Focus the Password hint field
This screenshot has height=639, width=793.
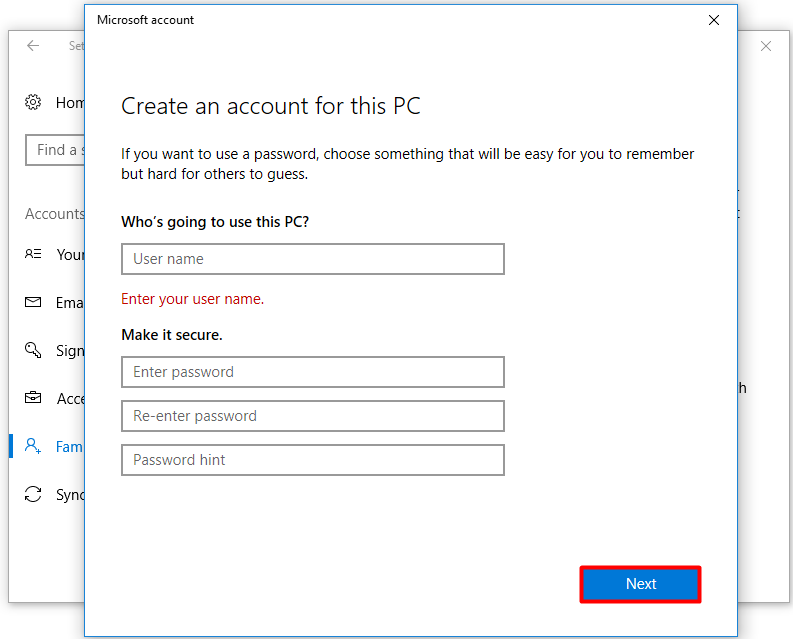tap(313, 460)
